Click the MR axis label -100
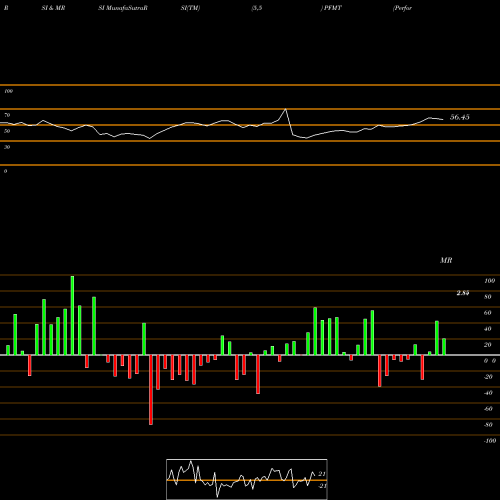This screenshot has height=500, width=500. pos(490,441)
